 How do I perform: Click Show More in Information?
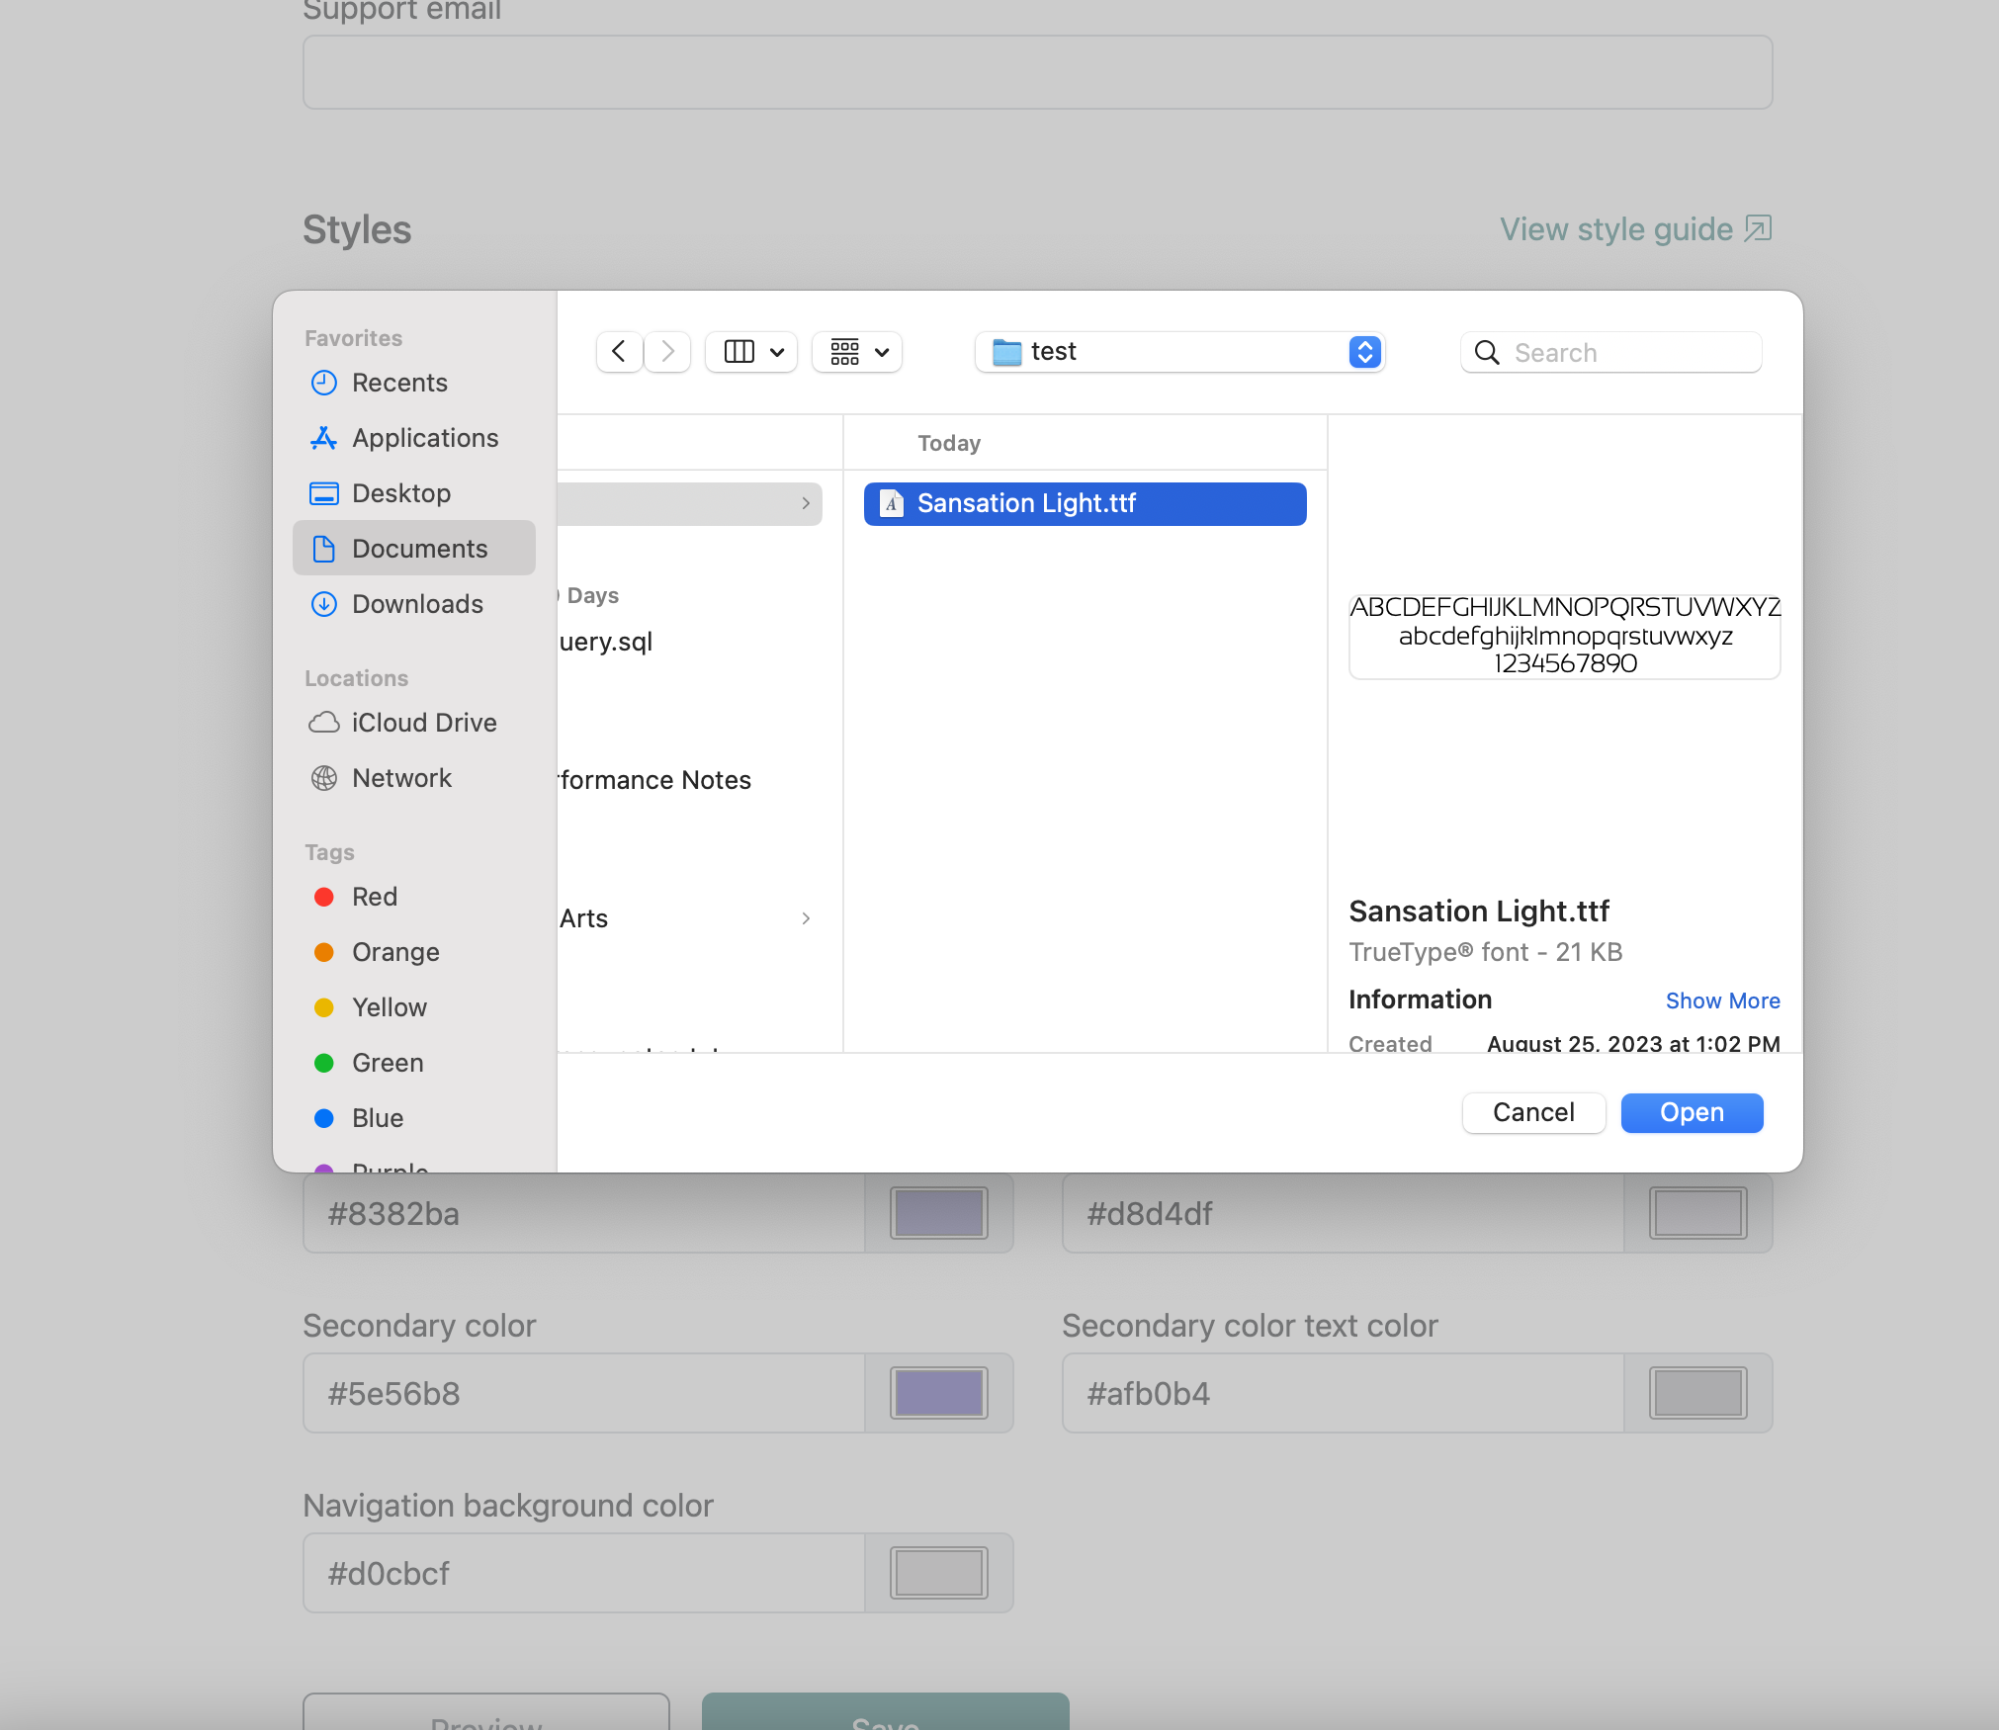point(1722,1001)
